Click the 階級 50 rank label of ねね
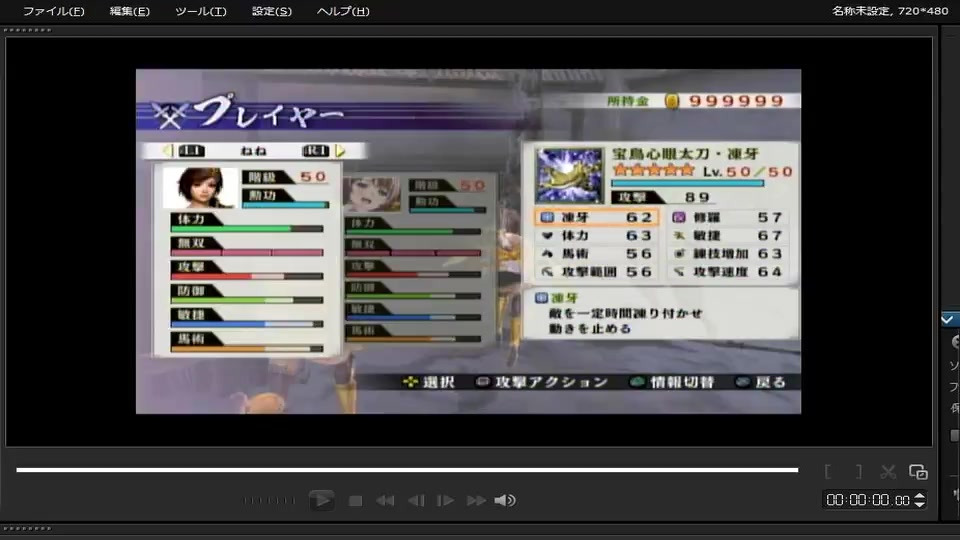This screenshot has width=960, height=540. click(285, 177)
